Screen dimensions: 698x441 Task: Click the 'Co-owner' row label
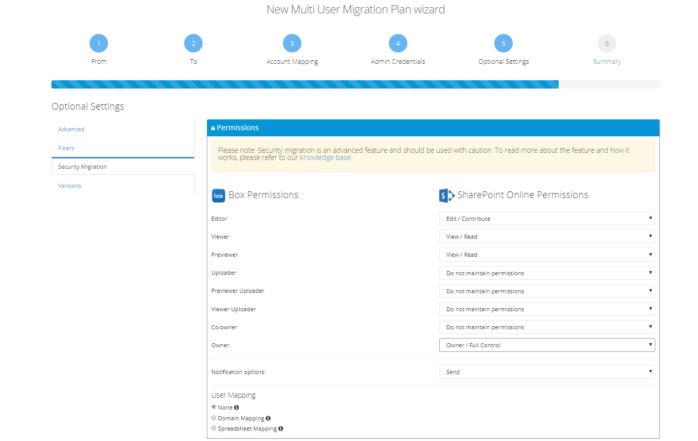pyautogui.click(x=224, y=327)
